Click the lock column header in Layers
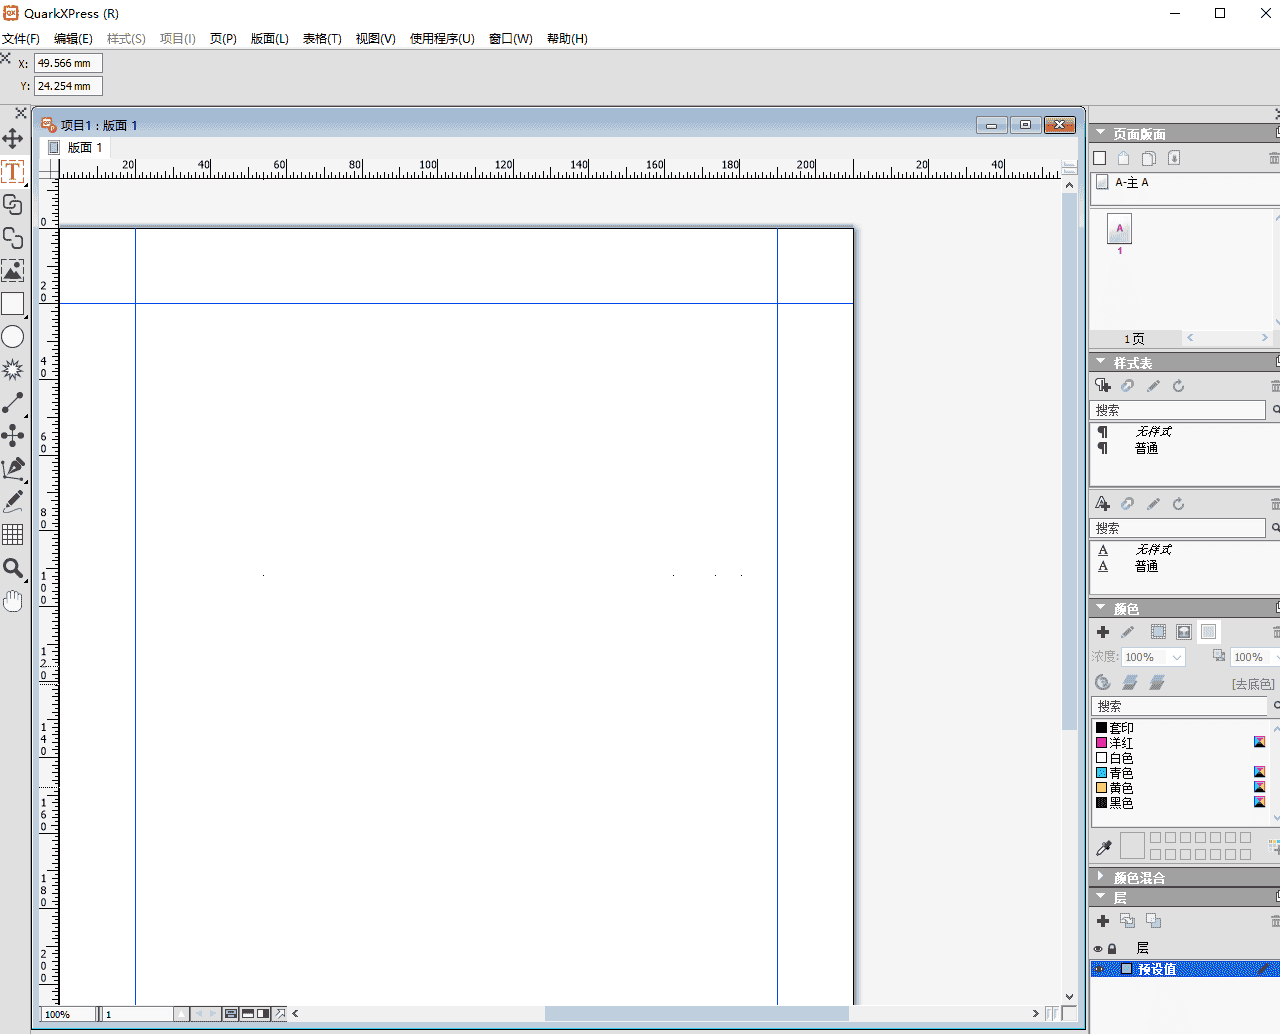Image resolution: width=1280 pixels, height=1034 pixels. pos(1112,949)
